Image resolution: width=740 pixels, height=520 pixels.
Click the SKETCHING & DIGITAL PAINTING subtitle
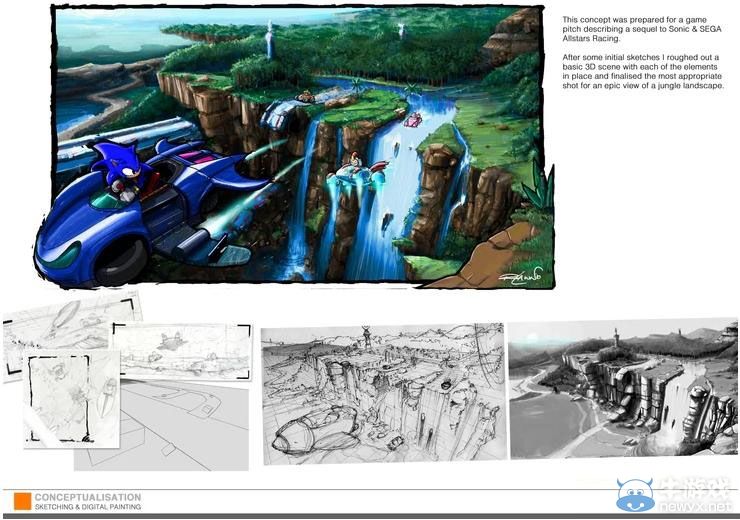(88, 508)
